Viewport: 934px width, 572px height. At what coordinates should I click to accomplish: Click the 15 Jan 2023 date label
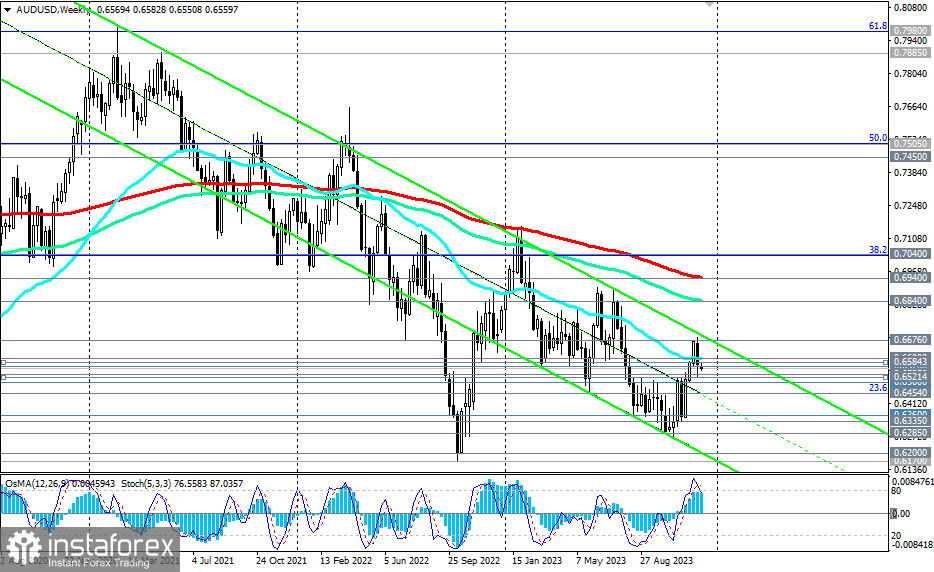pyautogui.click(x=537, y=561)
